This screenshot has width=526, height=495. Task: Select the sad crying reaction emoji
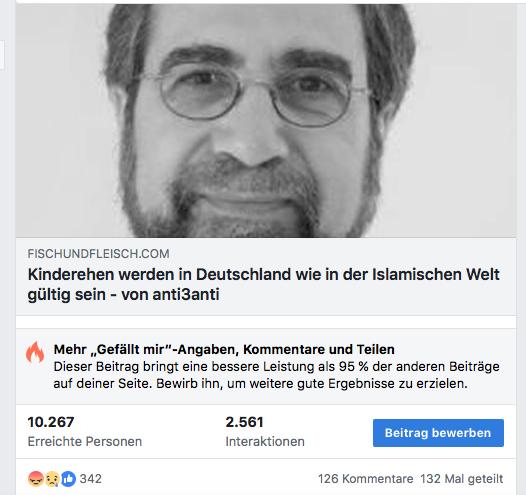pos(52,479)
